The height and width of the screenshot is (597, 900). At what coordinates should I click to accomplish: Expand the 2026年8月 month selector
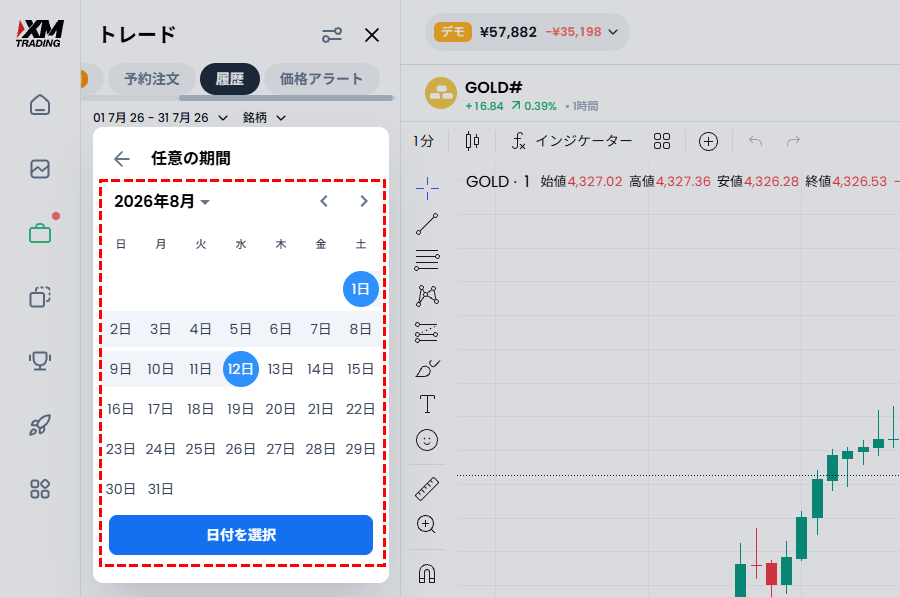click(x=162, y=201)
